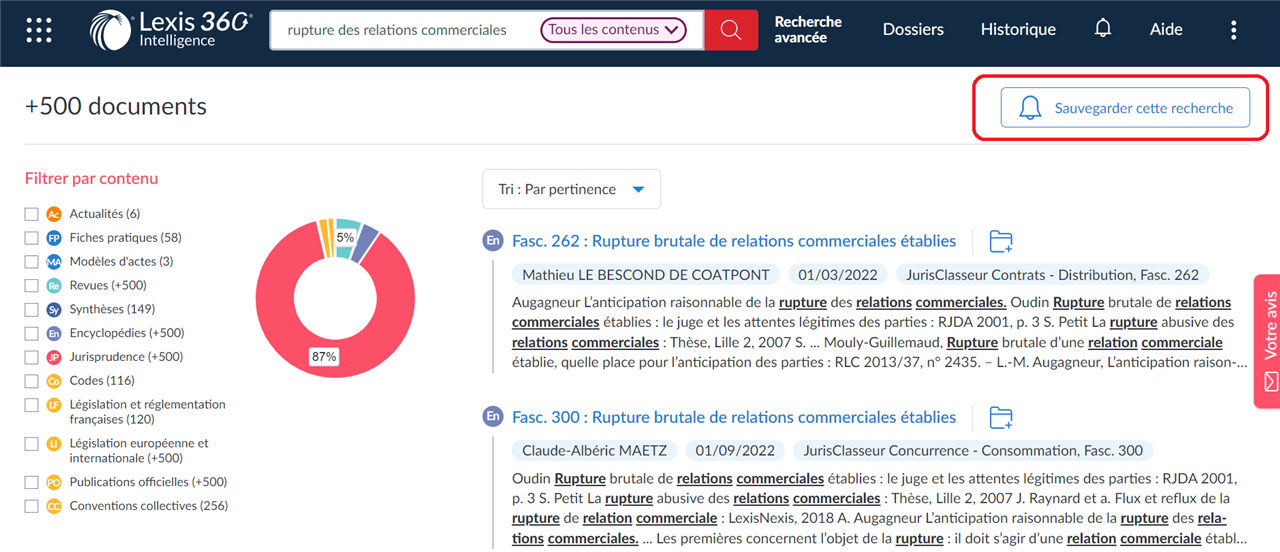Check the Conventions collectives (256) filter
1280x552 pixels.
[x=32, y=506]
